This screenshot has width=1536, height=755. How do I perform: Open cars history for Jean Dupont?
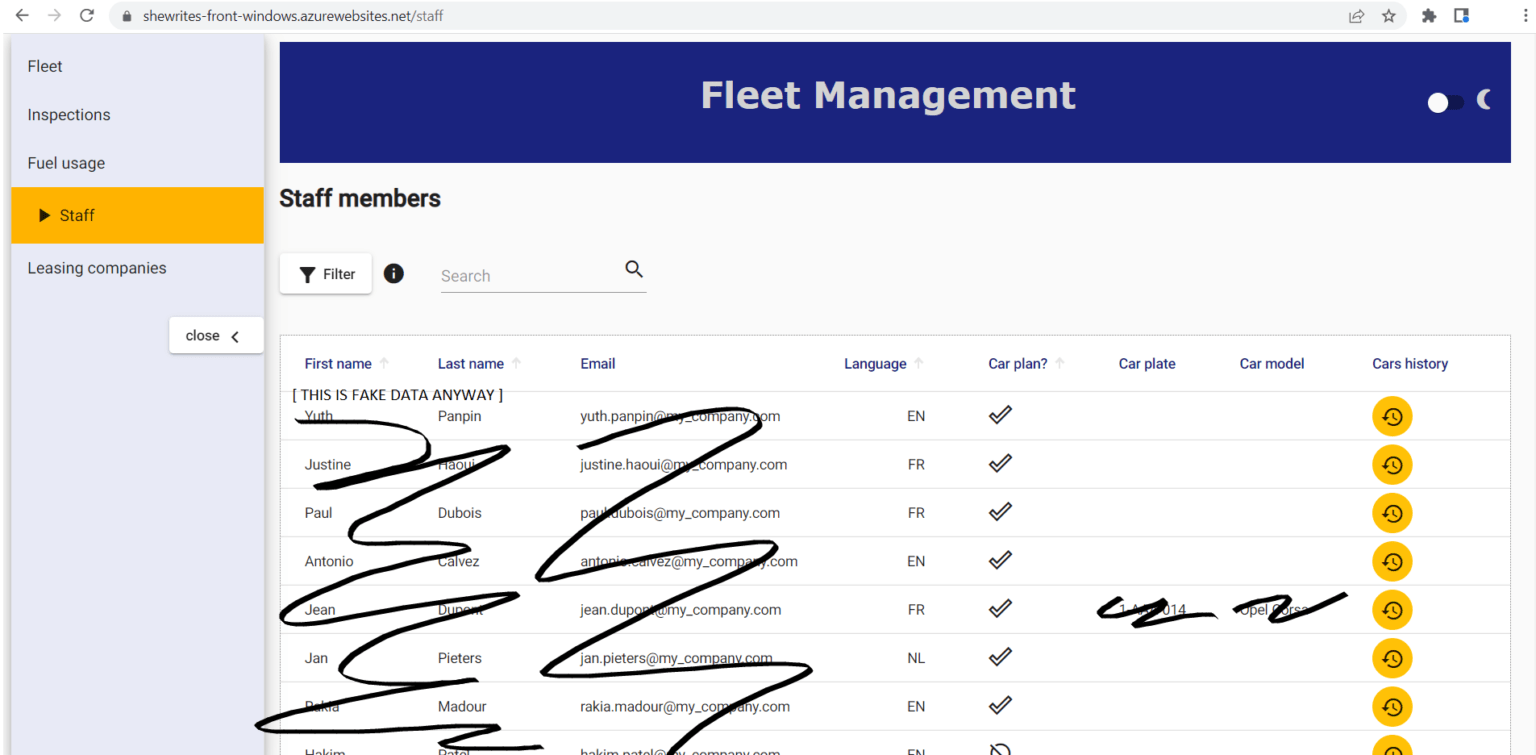1392,609
